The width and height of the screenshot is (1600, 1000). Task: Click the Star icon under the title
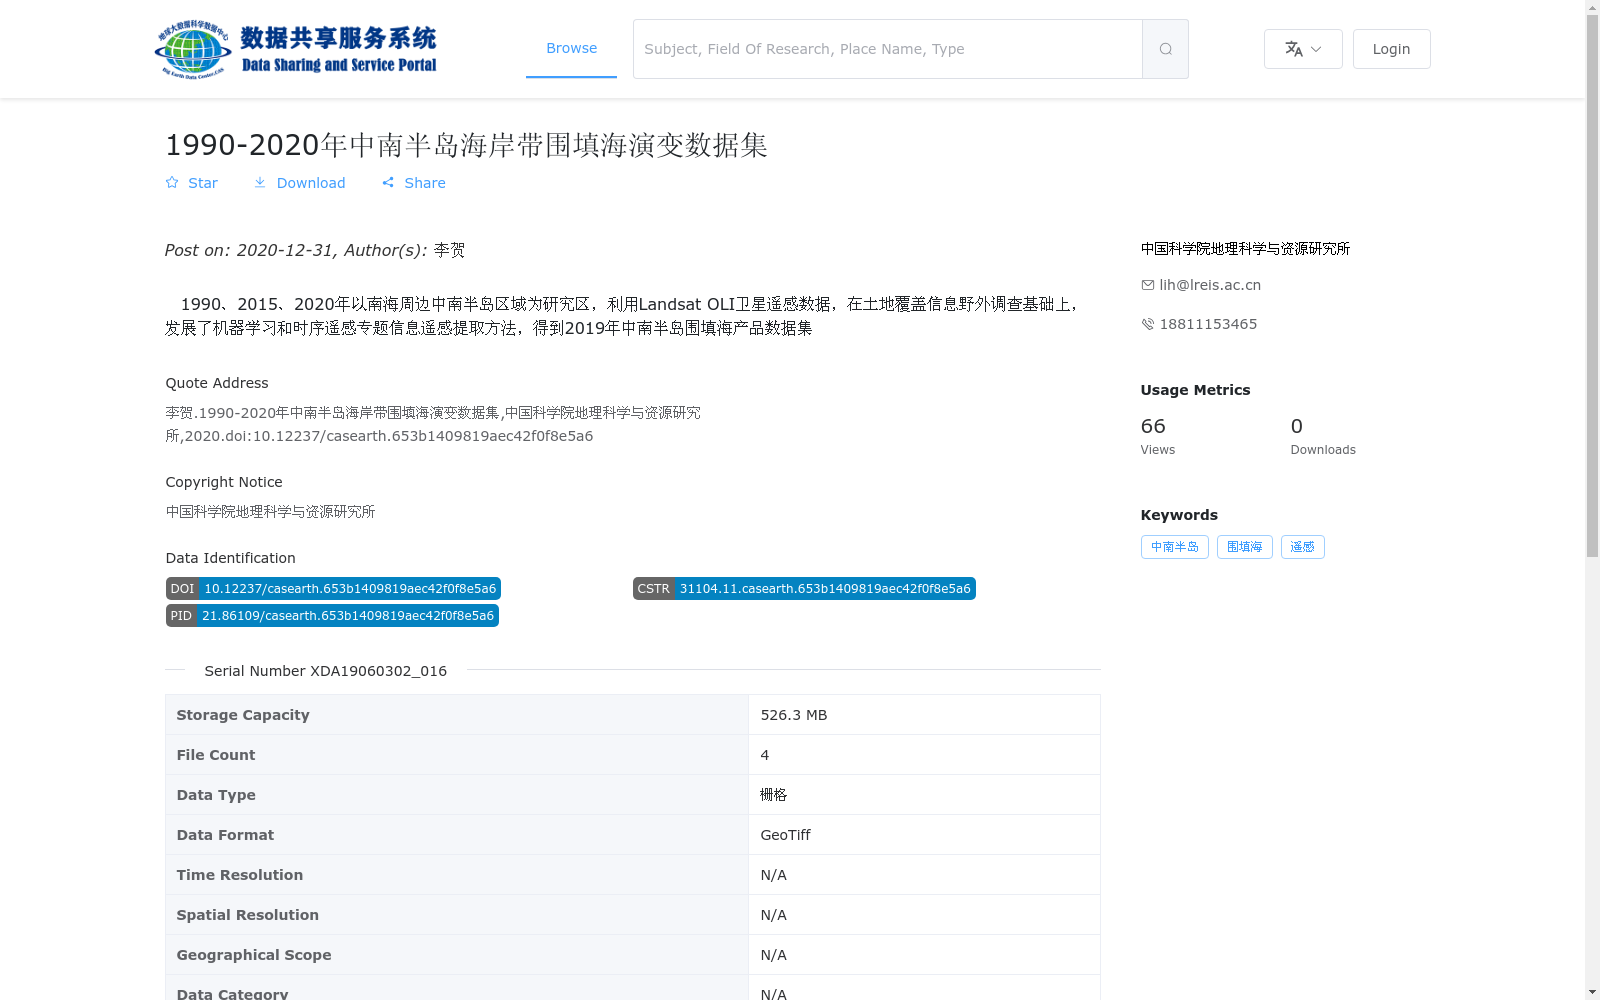click(172, 182)
